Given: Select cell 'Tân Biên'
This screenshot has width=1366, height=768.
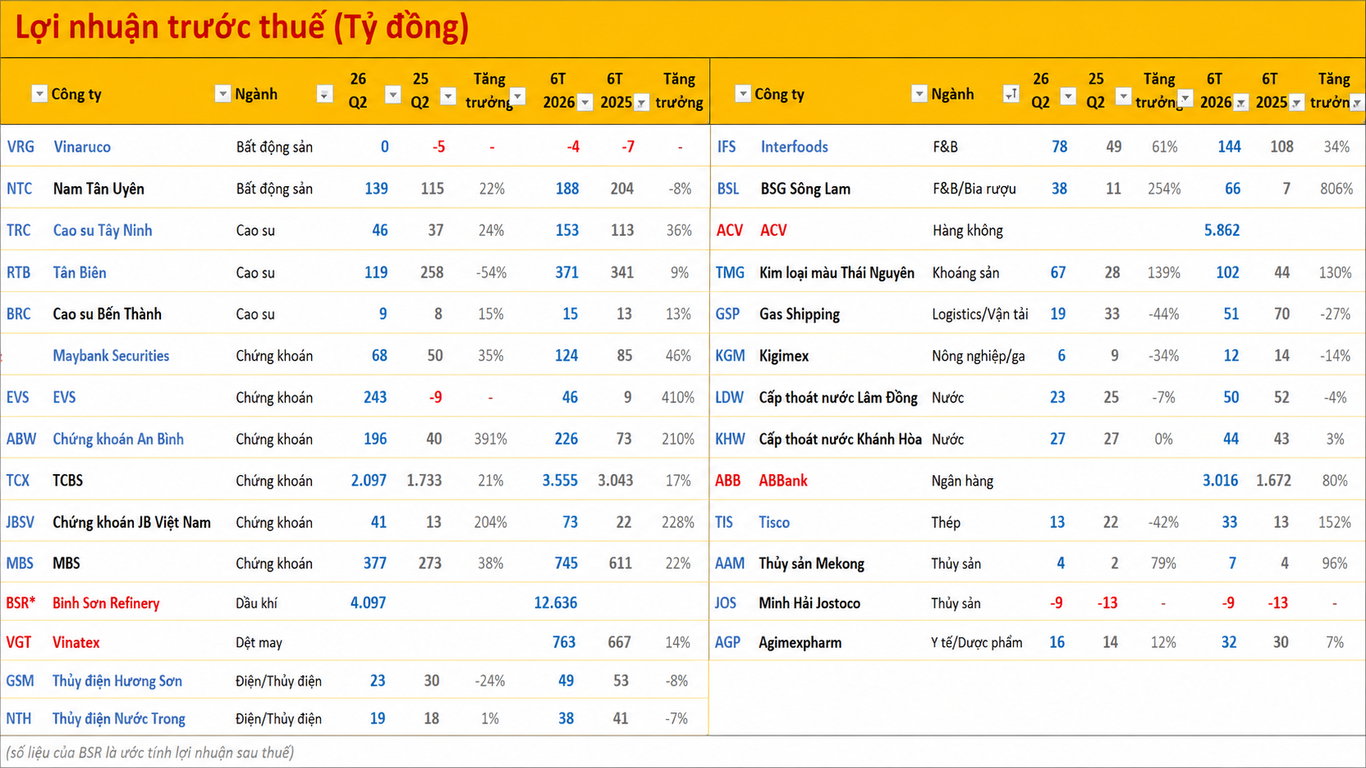Looking at the screenshot, I should point(79,273).
